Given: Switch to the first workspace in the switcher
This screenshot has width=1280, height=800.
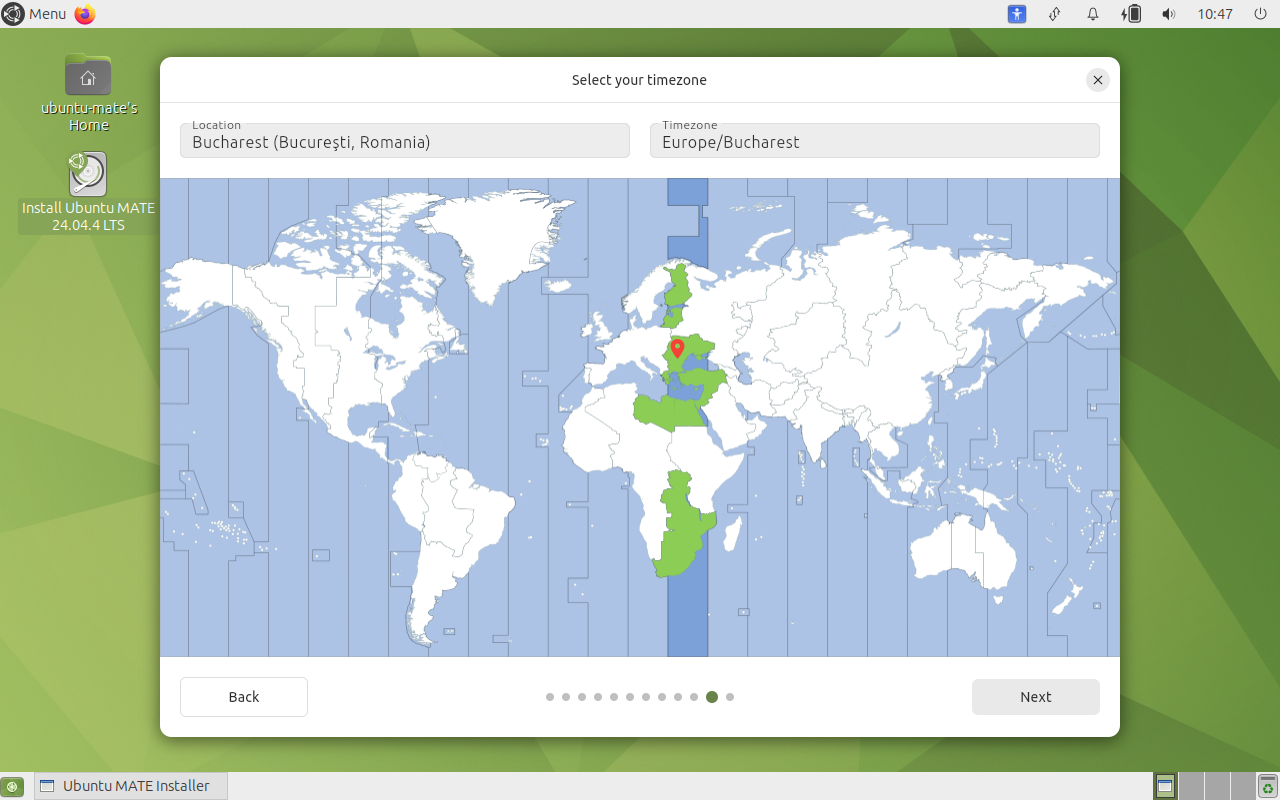Looking at the screenshot, I should coord(1165,786).
